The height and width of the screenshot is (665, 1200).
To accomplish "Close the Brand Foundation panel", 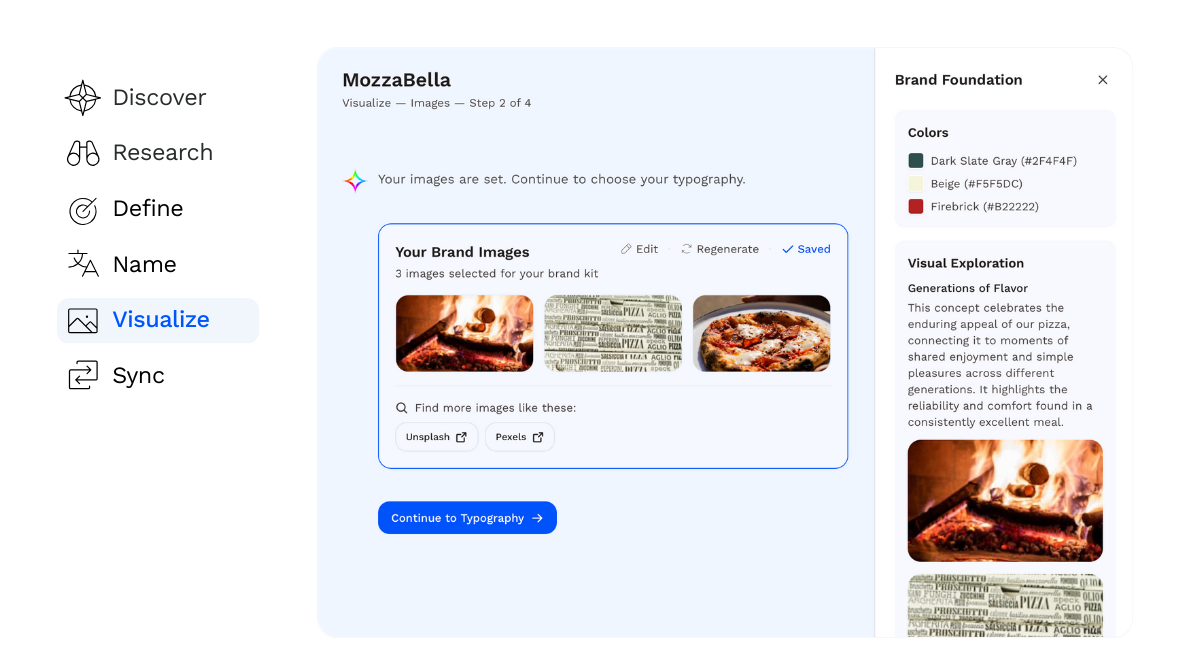I will tap(1103, 80).
